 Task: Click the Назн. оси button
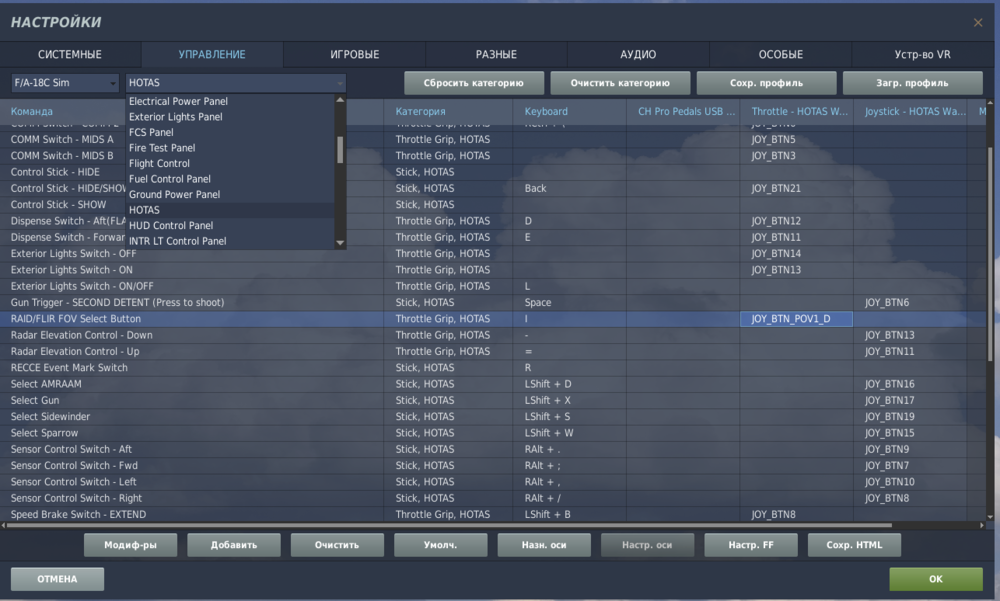coord(544,545)
